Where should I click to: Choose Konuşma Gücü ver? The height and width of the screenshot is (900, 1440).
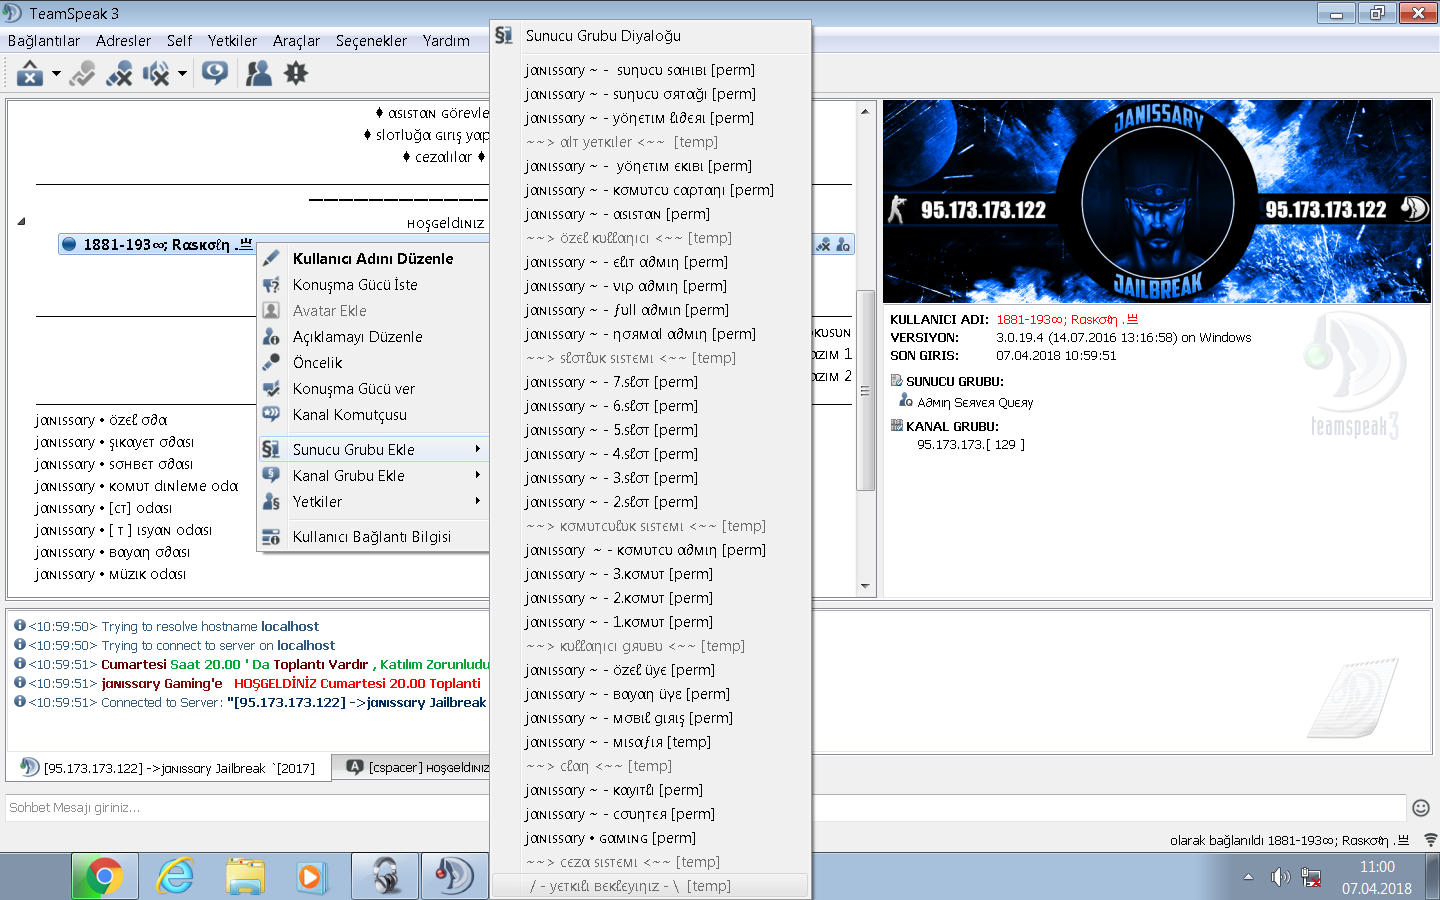373,389
